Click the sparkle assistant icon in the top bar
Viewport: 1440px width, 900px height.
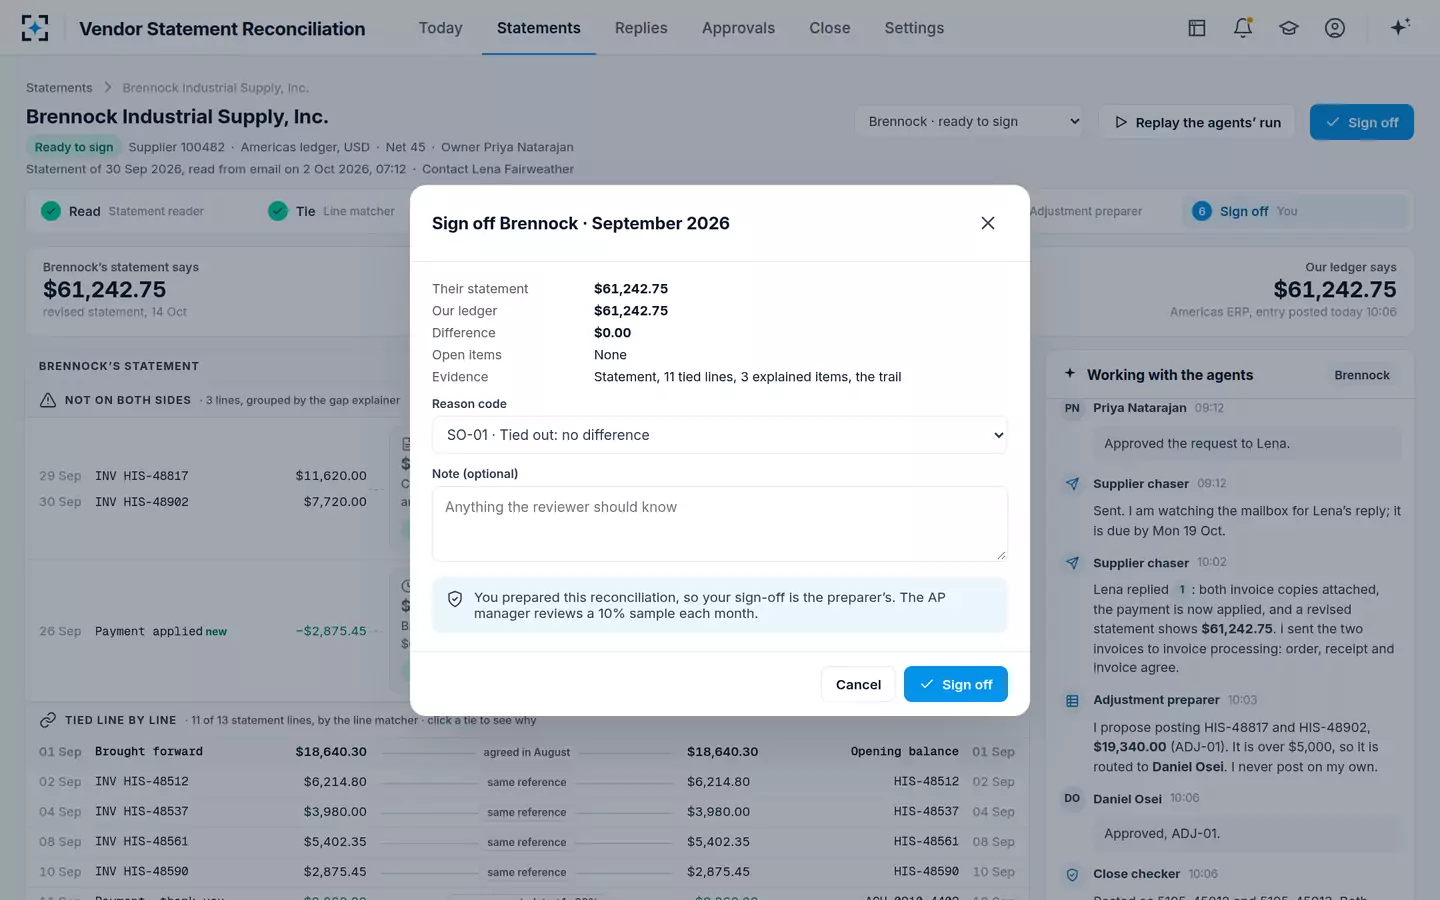click(1400, 27)
